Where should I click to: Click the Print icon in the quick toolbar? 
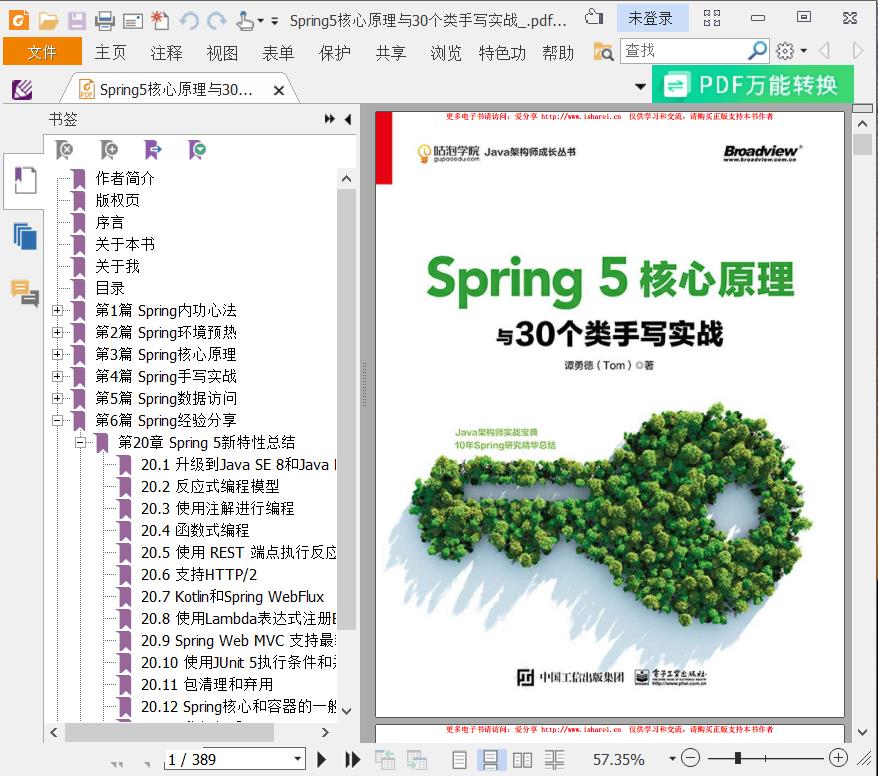click(x=105, y=21)
